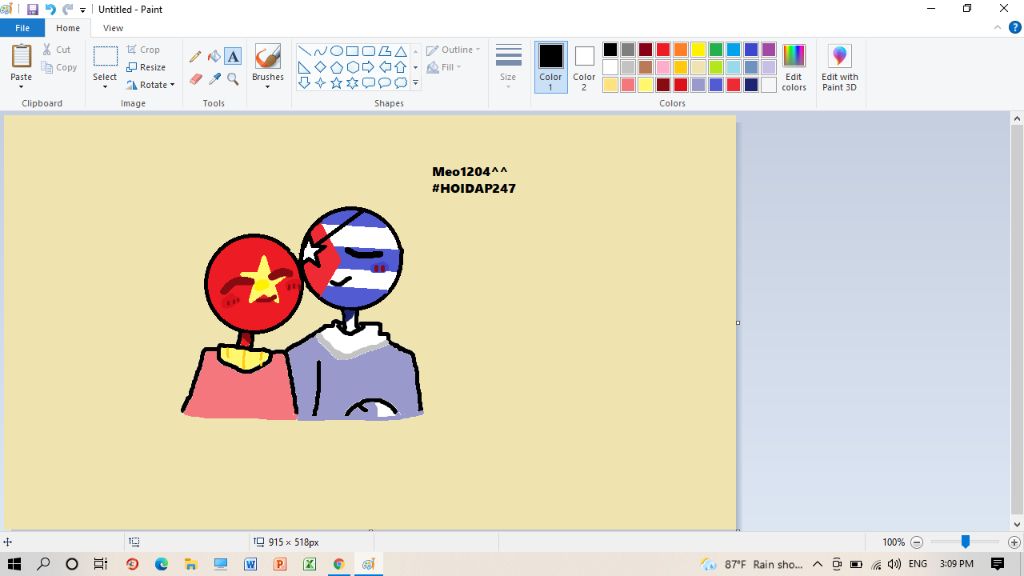Image resolution: width=1024 pixels, height=576 pixels.
Task: Click the Undo arrow in title bar
Action: point(50,9)
